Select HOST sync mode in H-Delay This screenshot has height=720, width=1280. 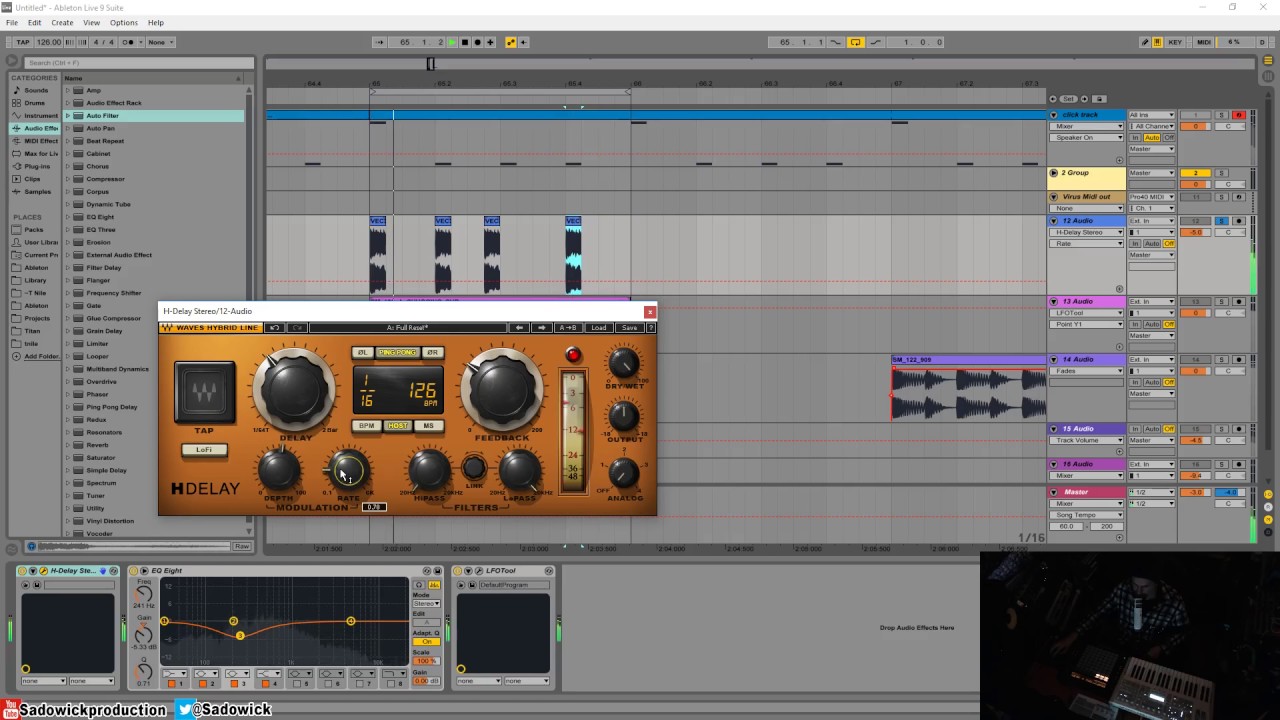coord(398,426)
